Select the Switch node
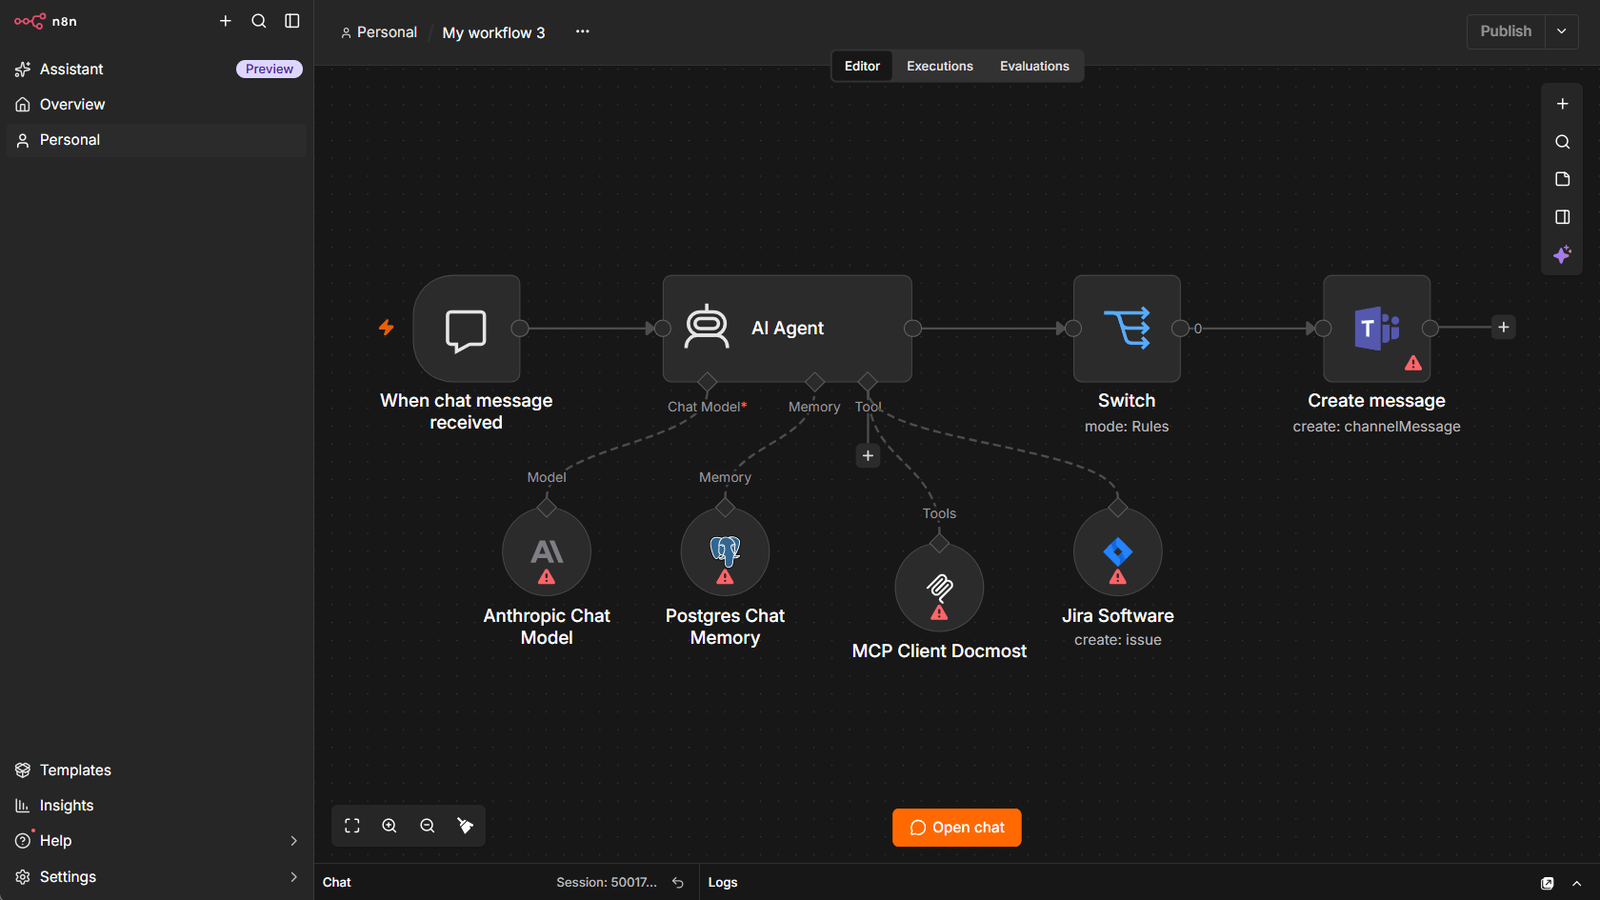The image size is (1600, 900). click(1127, 328)
